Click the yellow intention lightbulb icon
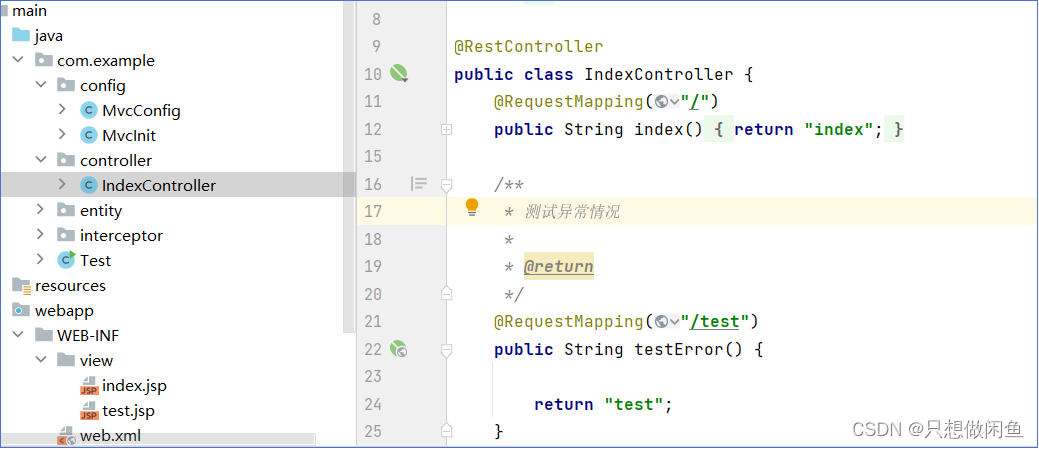 pyautogui.click(x=472, y=208)
